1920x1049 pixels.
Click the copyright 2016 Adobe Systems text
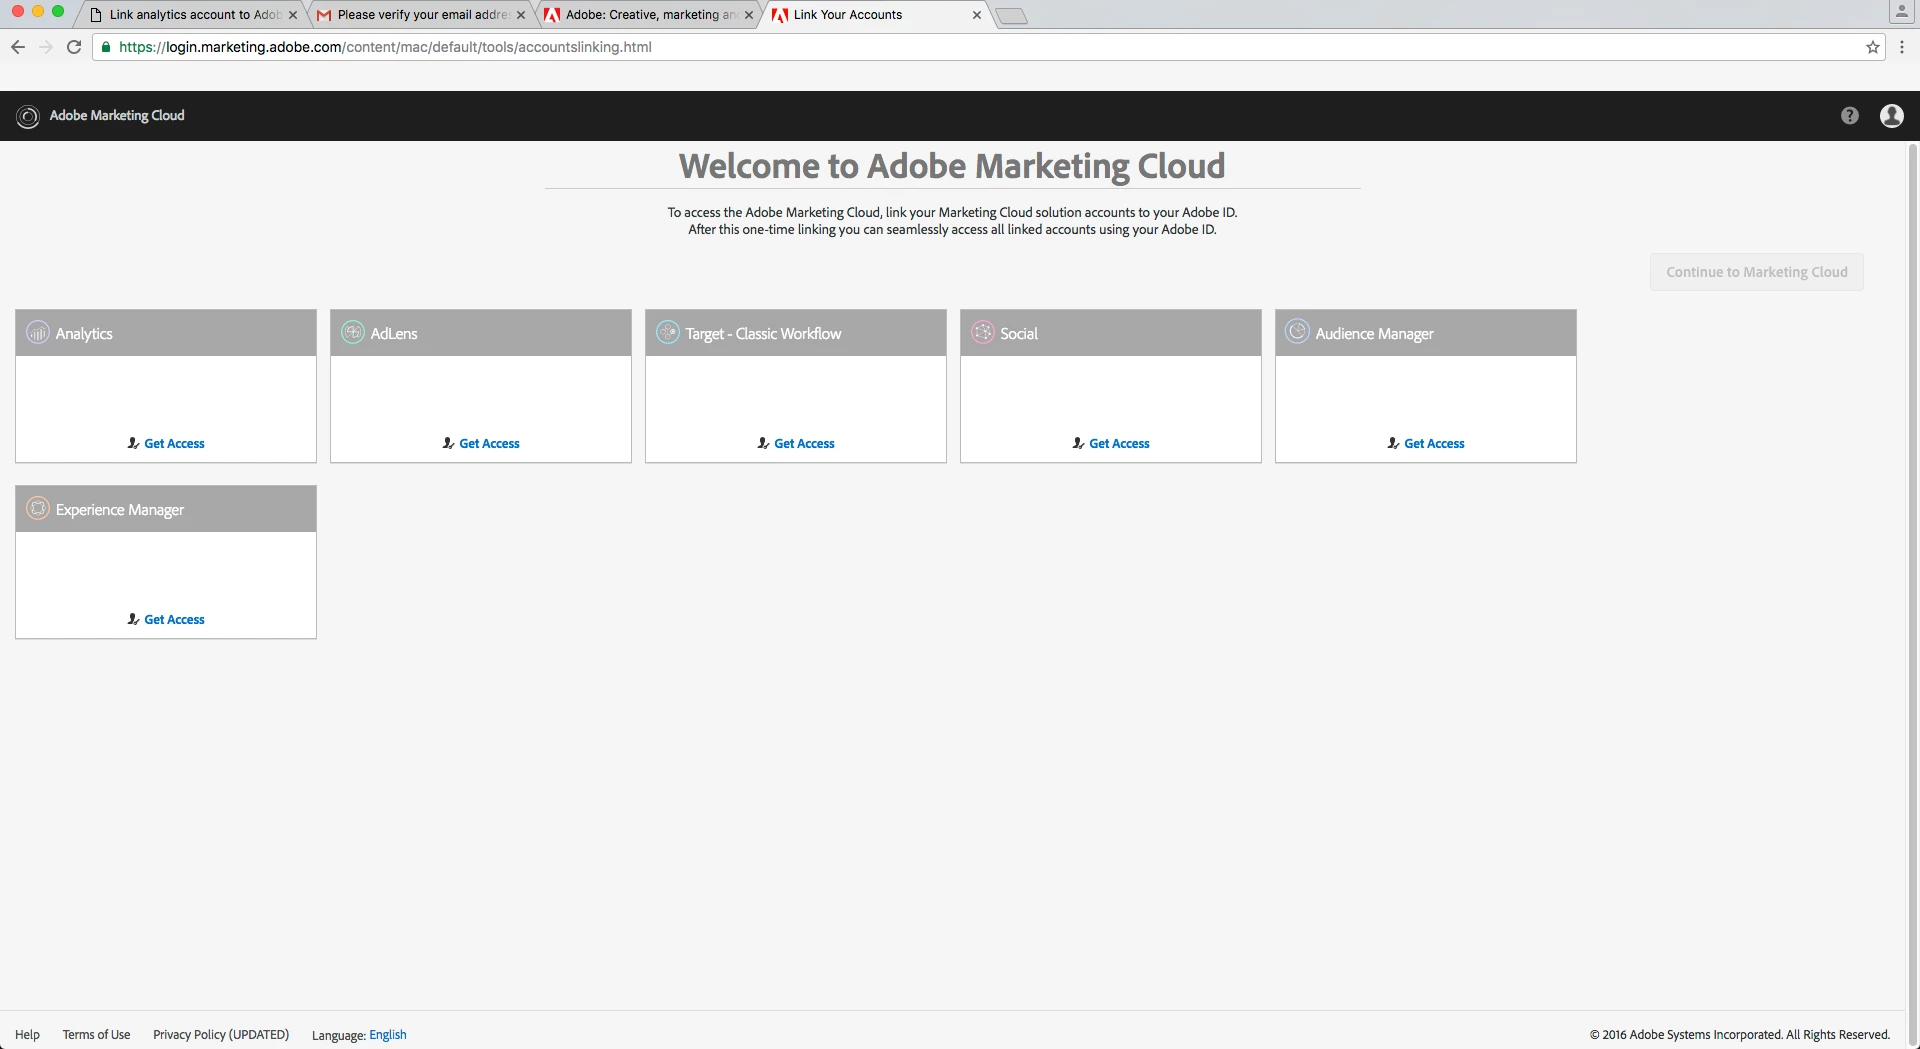coord(1740,1034)
